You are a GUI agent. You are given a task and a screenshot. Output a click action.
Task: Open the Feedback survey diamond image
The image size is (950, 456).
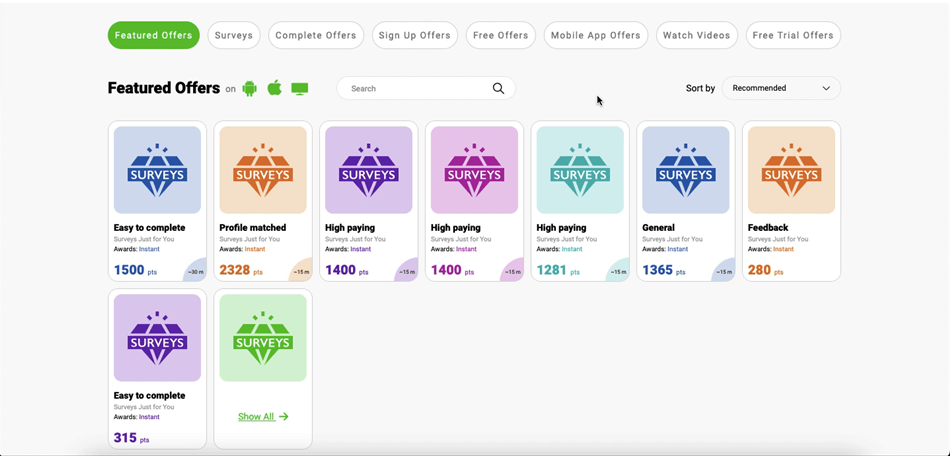pos(791,170)
